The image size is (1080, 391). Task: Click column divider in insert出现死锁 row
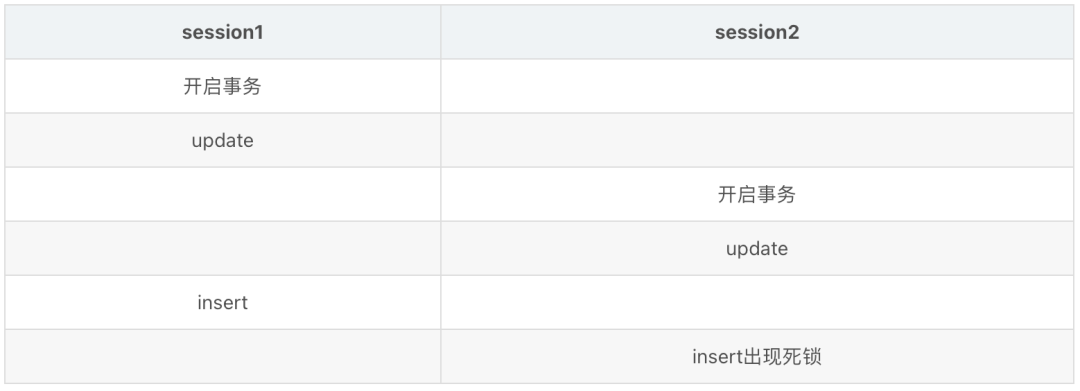441,357
